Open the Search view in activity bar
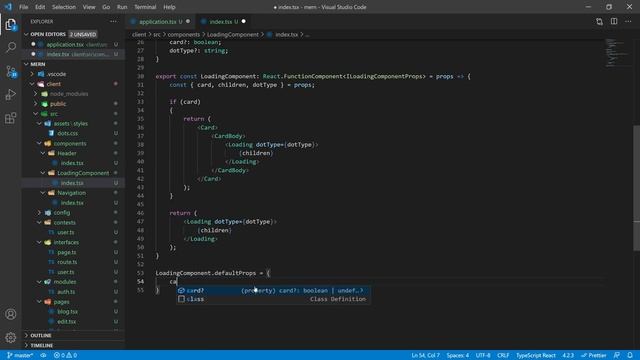The height and width of the screenshot is (360, 640). click(11, 47)
